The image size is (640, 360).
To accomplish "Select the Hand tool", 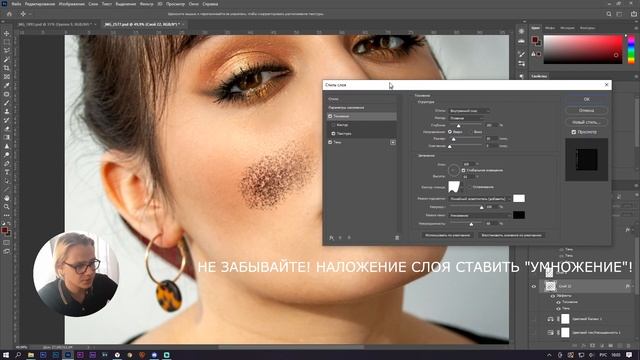I will [x=7, y=198].
